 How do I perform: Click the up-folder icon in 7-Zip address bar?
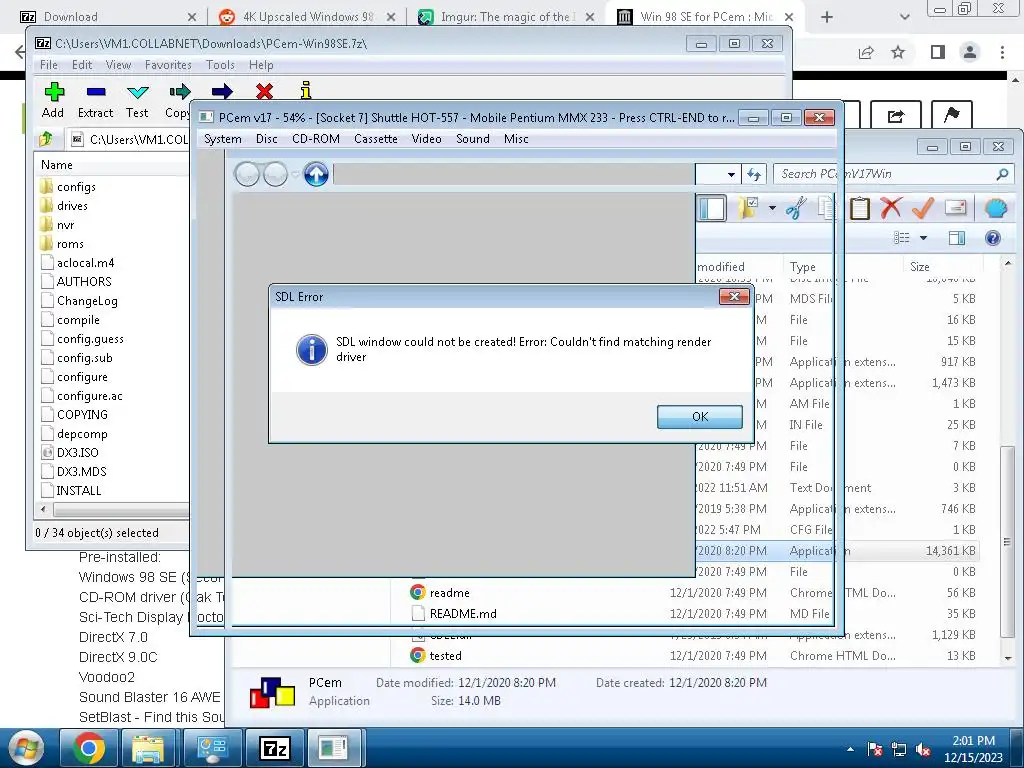click(x=46, y=138)
